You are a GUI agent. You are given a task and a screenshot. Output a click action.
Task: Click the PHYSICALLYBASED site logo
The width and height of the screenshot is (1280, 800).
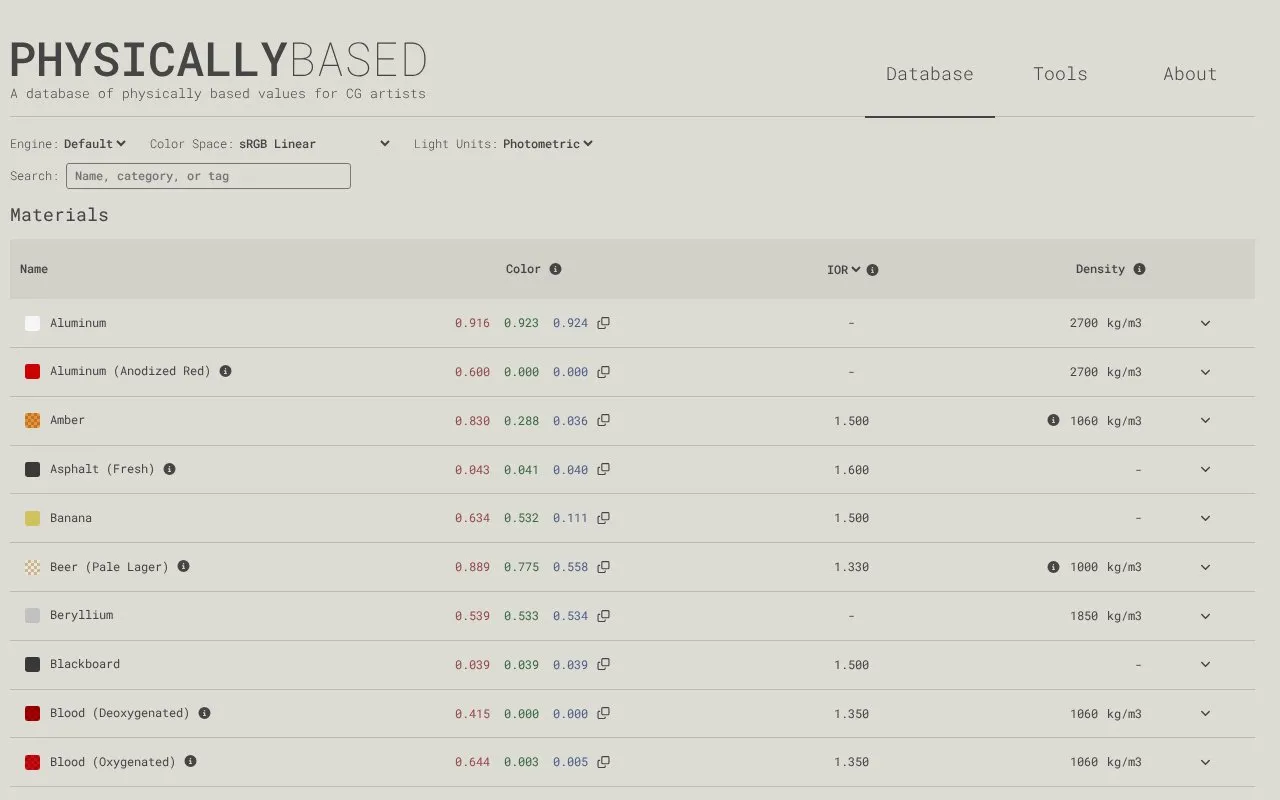218,61
